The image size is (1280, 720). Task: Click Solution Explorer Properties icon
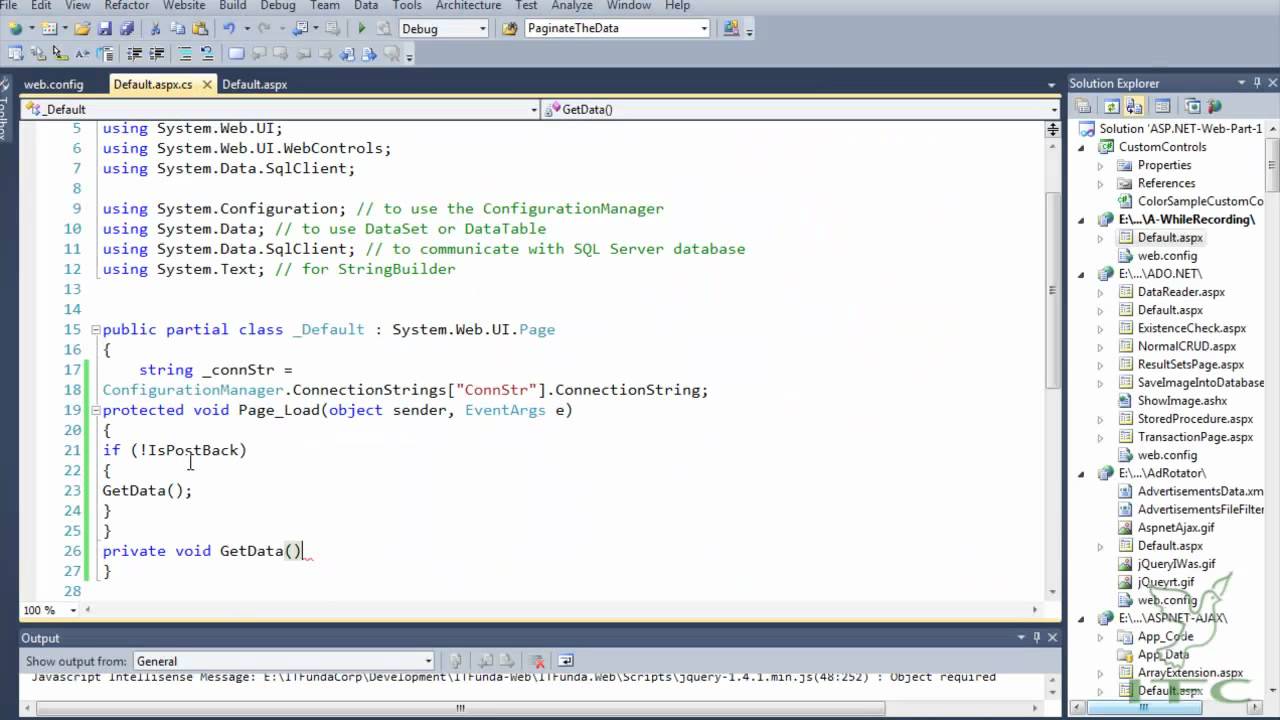(1082, 106)
